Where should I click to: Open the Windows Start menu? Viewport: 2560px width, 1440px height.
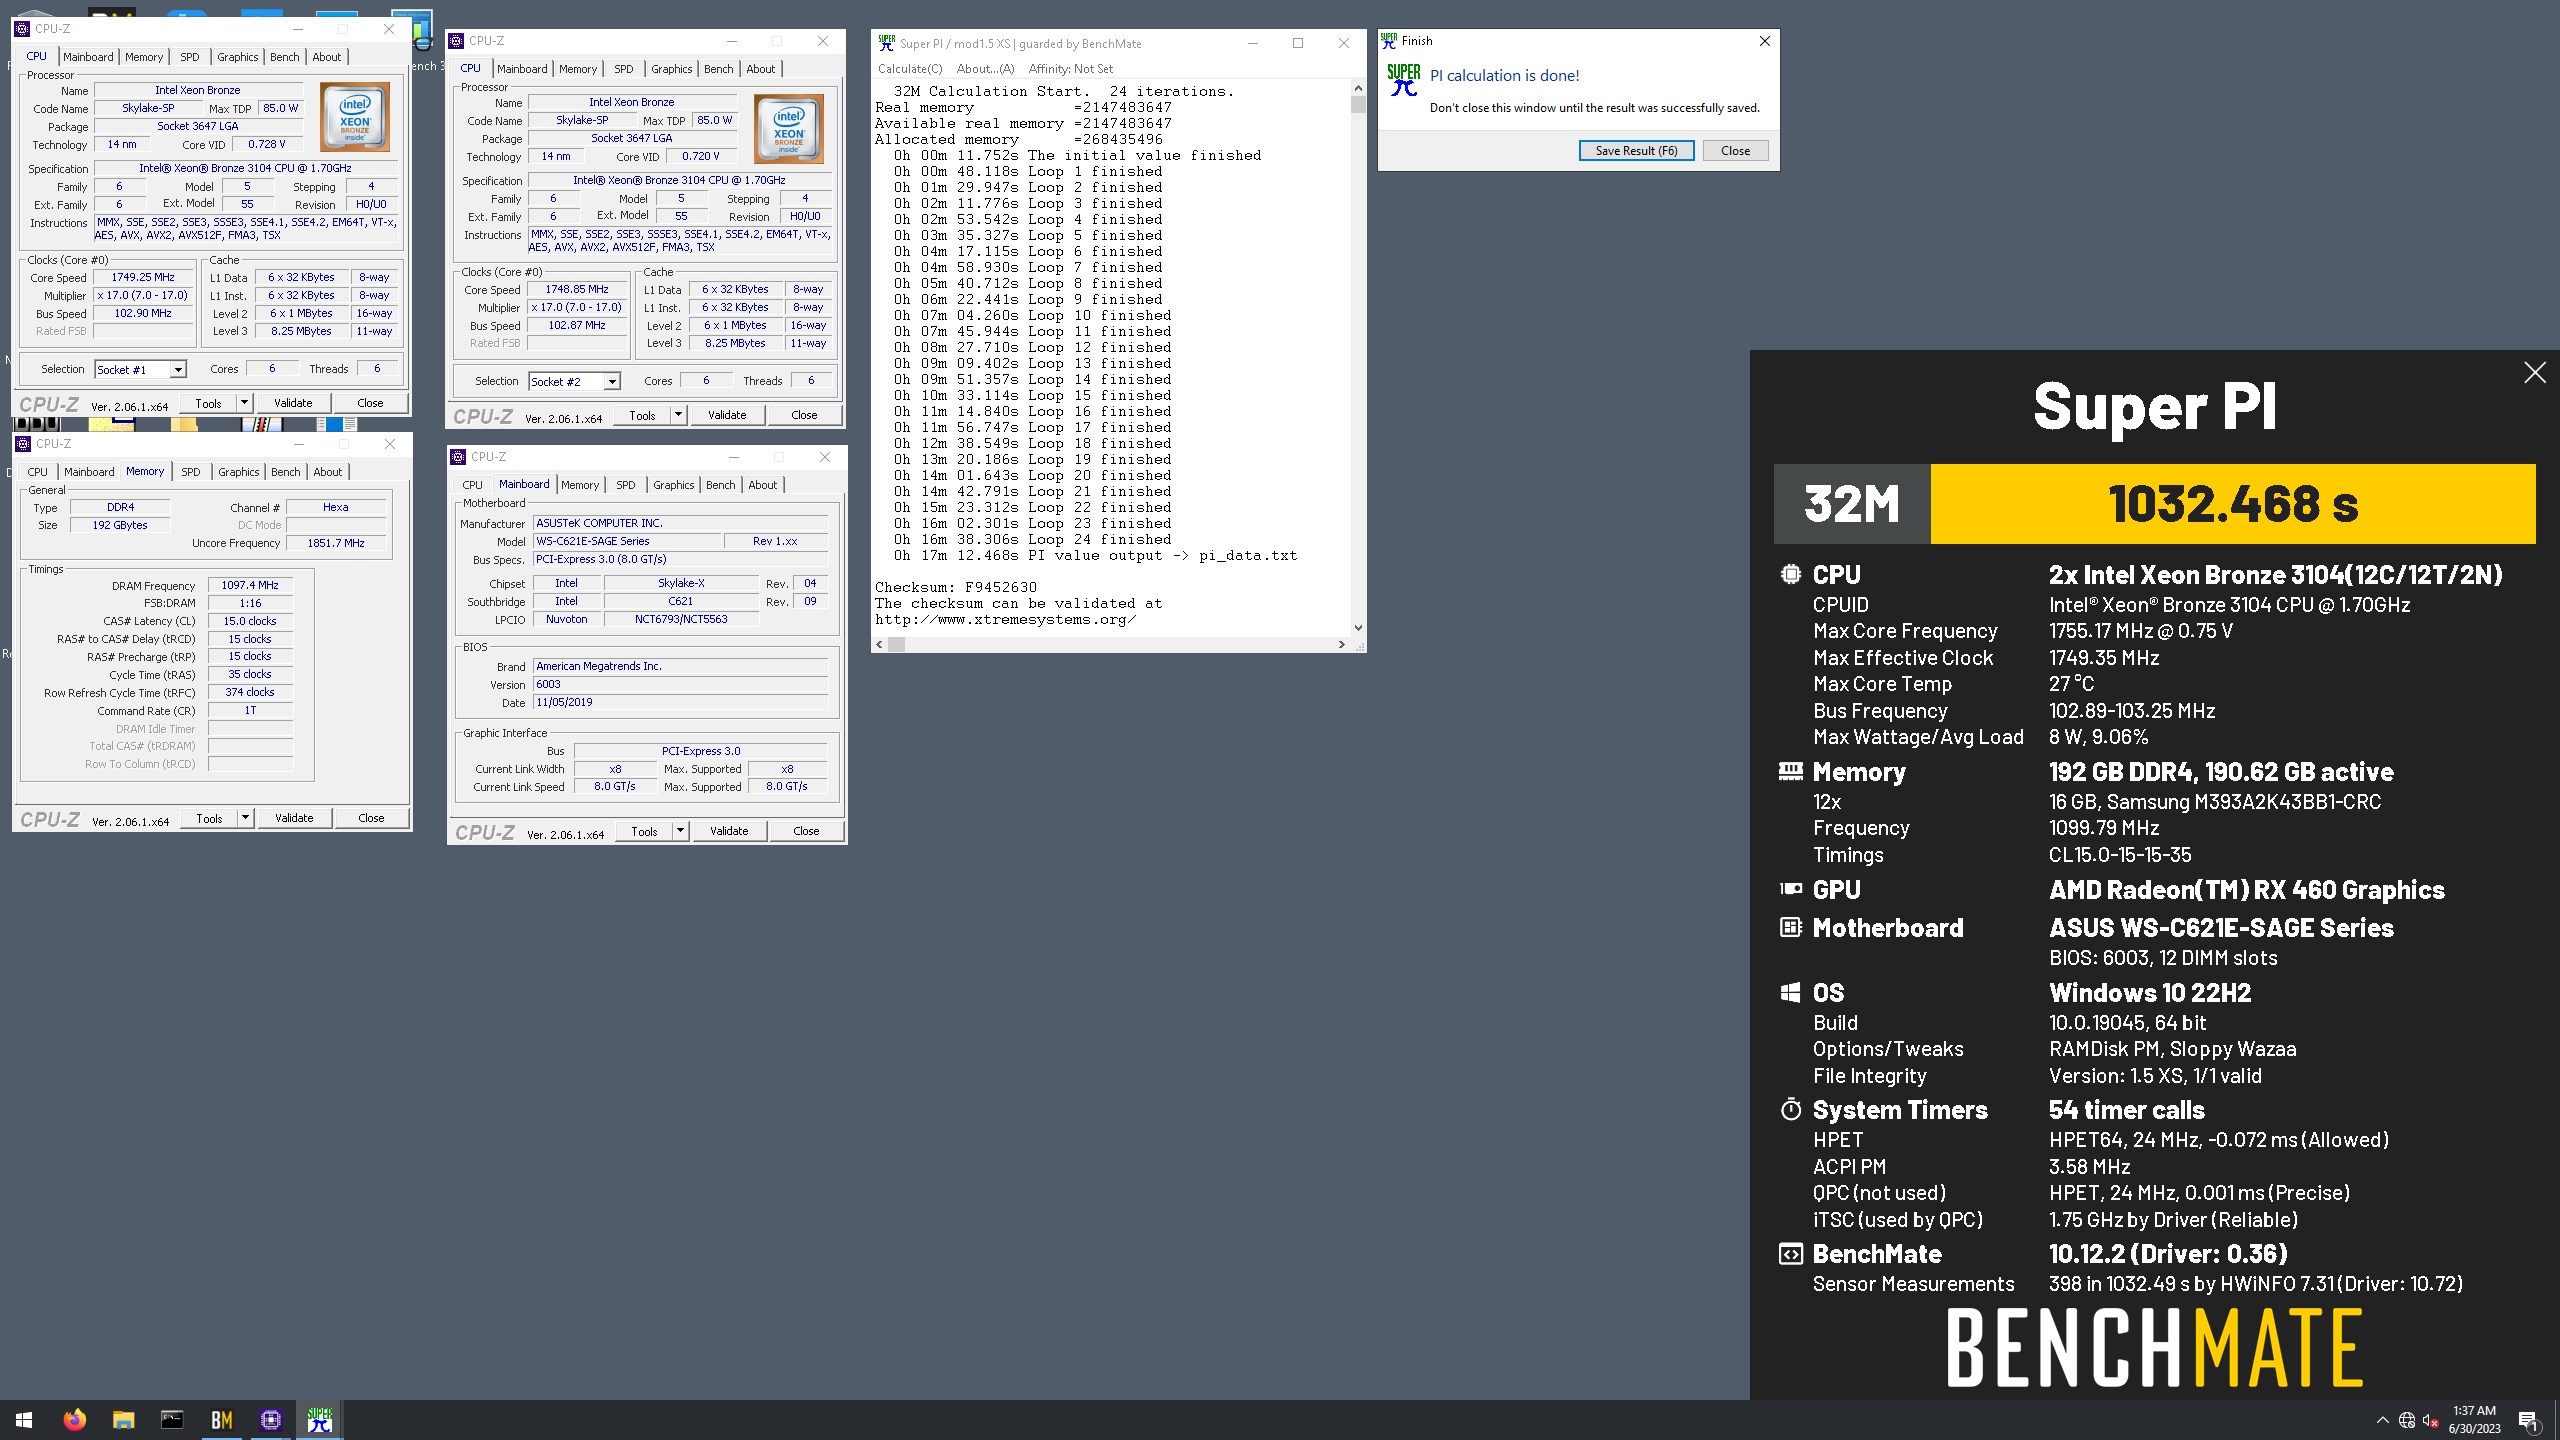24,1420
